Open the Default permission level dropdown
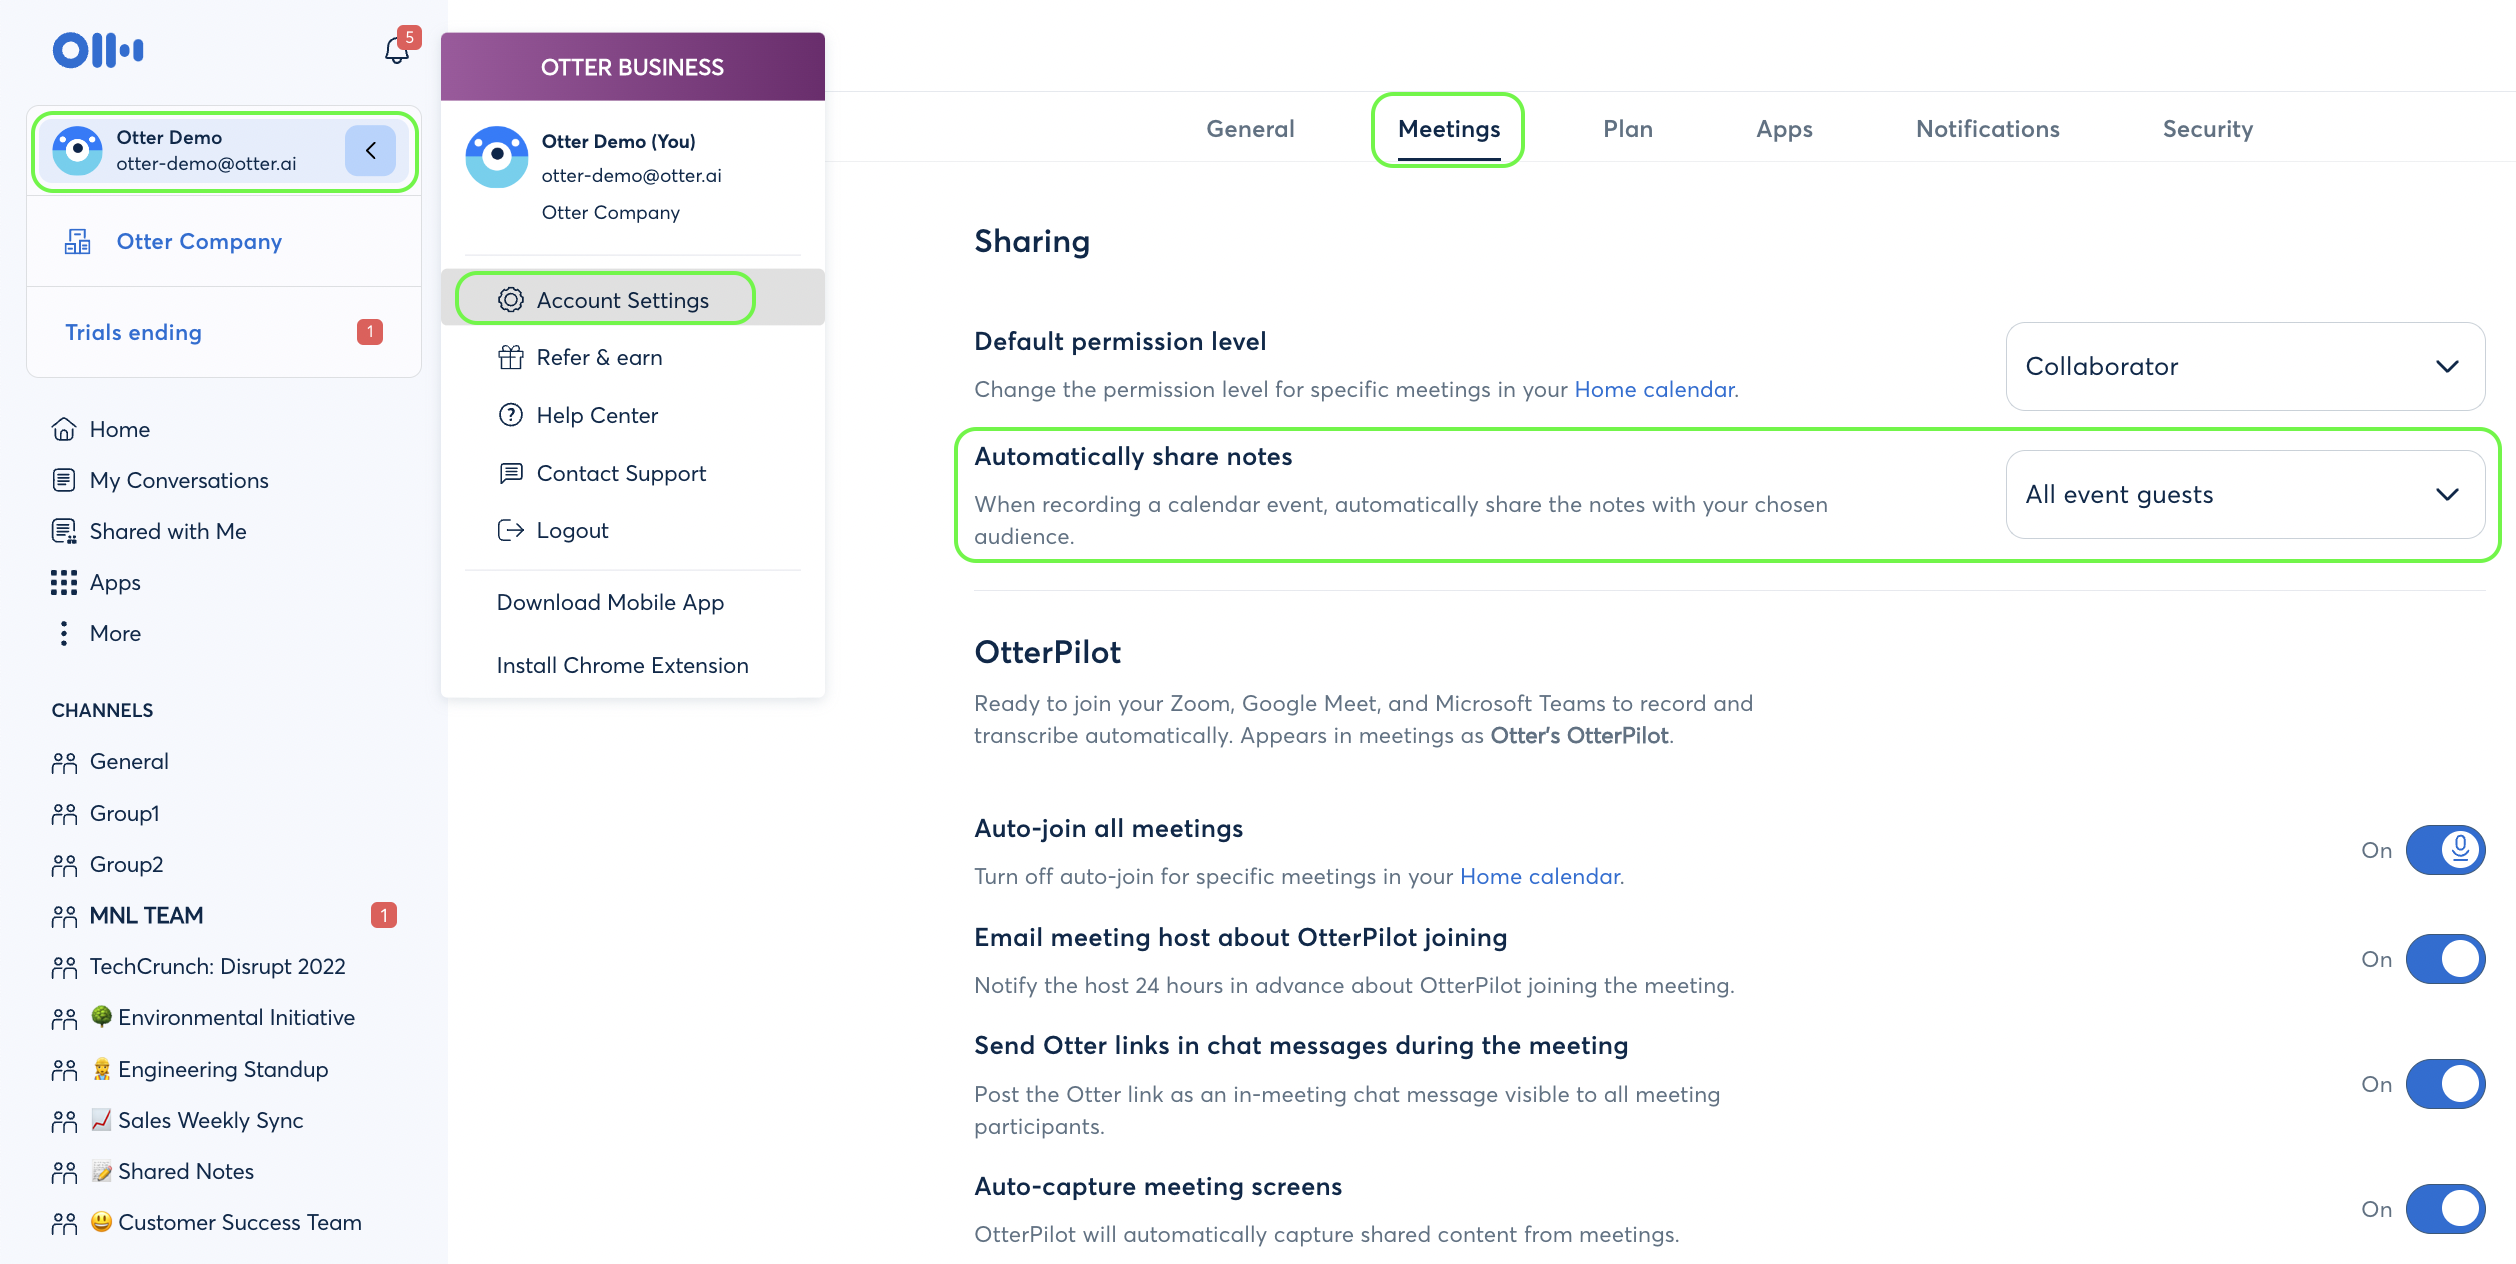Image resolution: width=2516 pixels, height=1264 pixels. pyautogui.click(x=2244, y=366)
